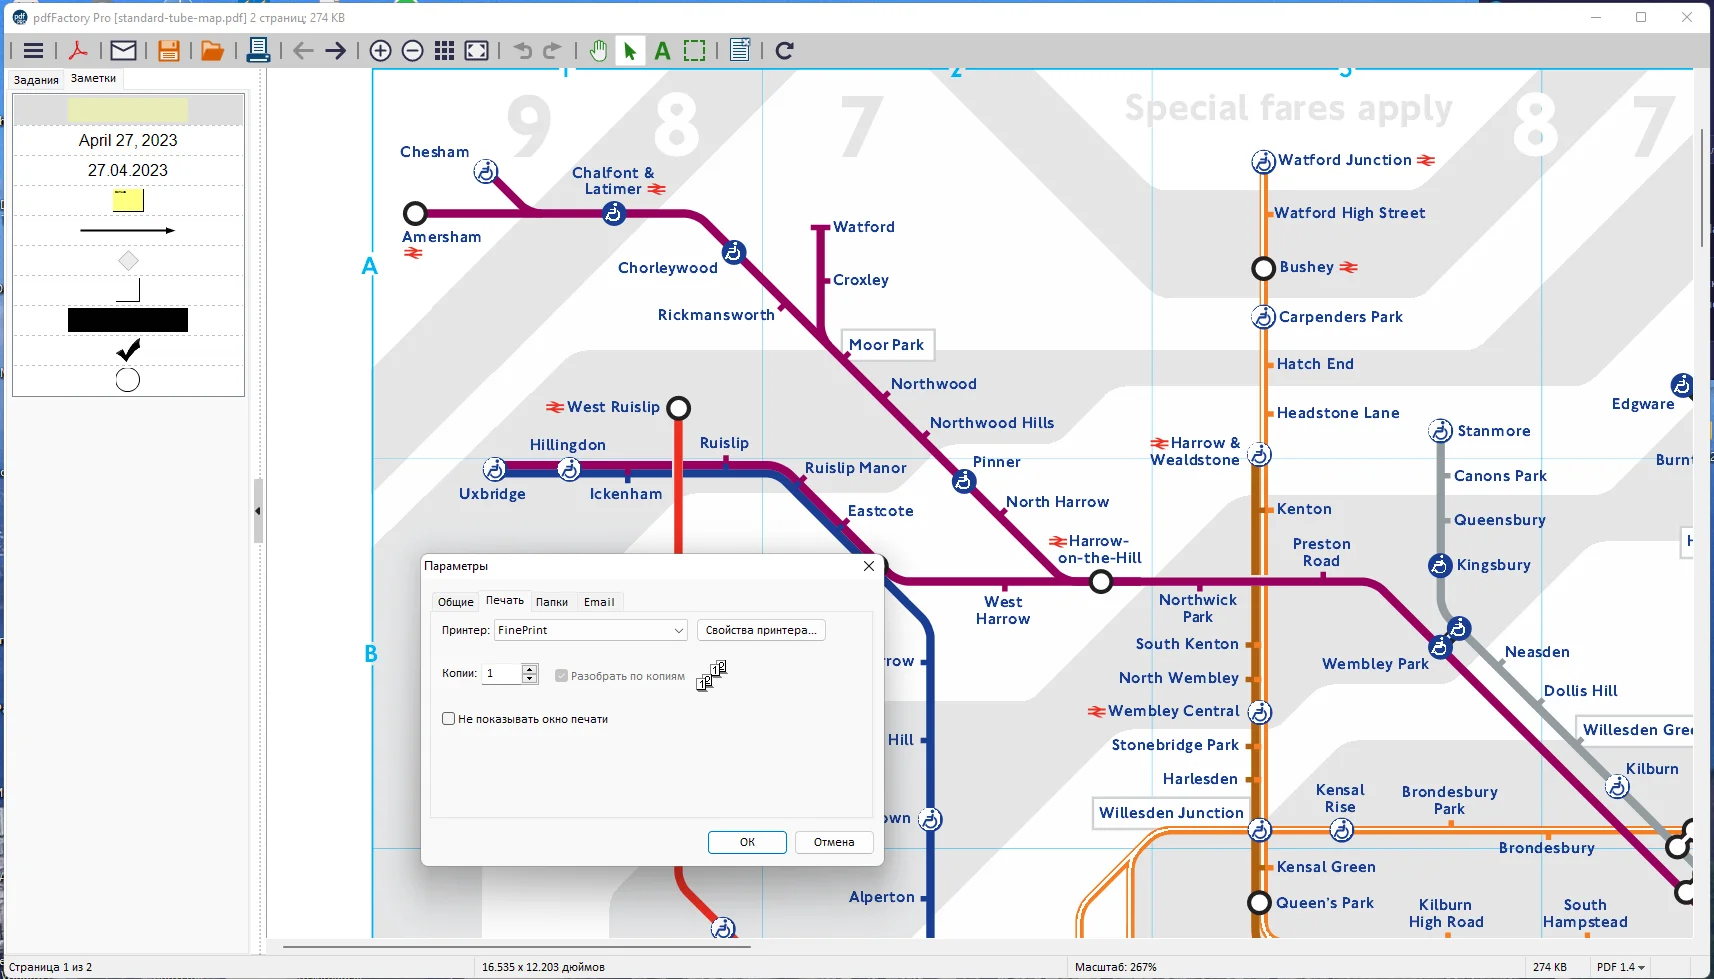
Task: Decrease copies with the down stepper arrow
Action: click(x=530, y=679)
